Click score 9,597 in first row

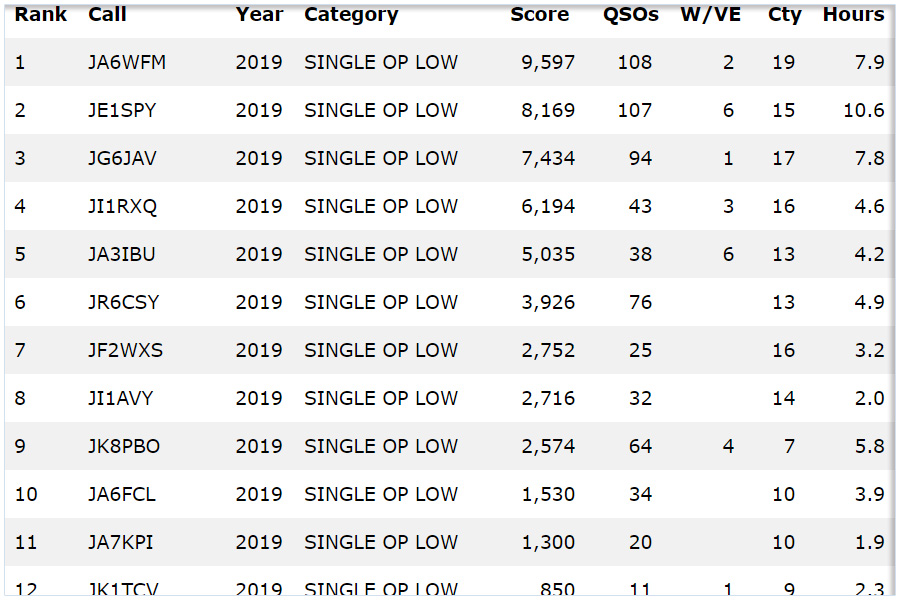[x=548, y=62]
